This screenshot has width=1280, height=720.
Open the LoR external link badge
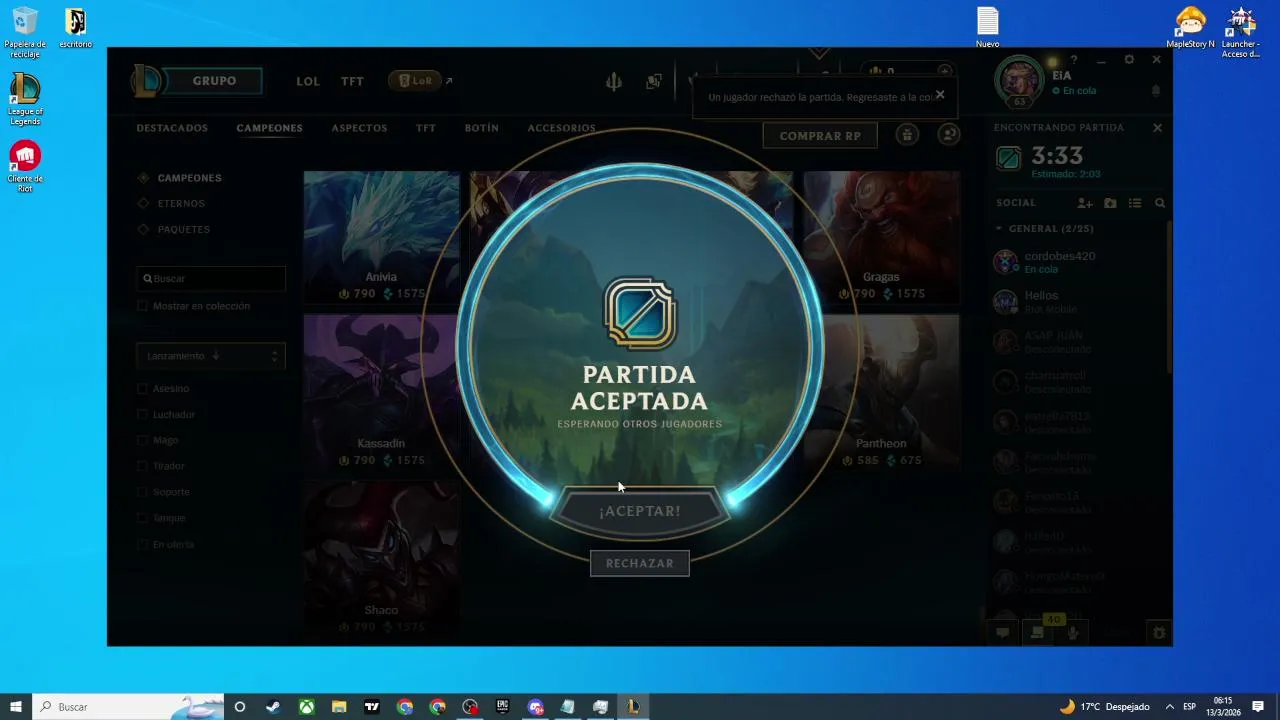420,81
